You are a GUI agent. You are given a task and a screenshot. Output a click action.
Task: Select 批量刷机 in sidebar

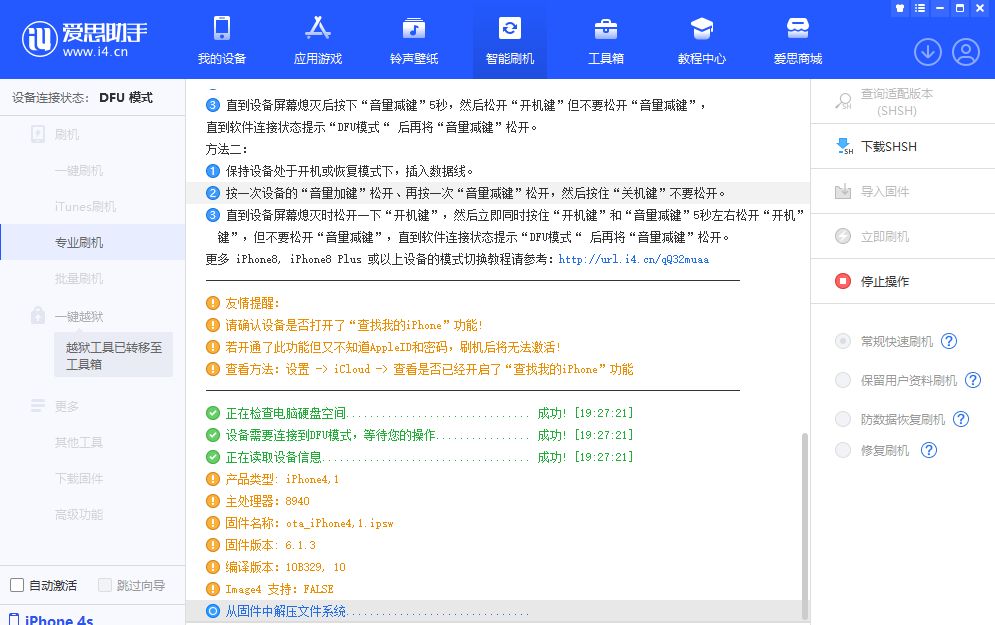pyautogui.click(x=79, y=279)
